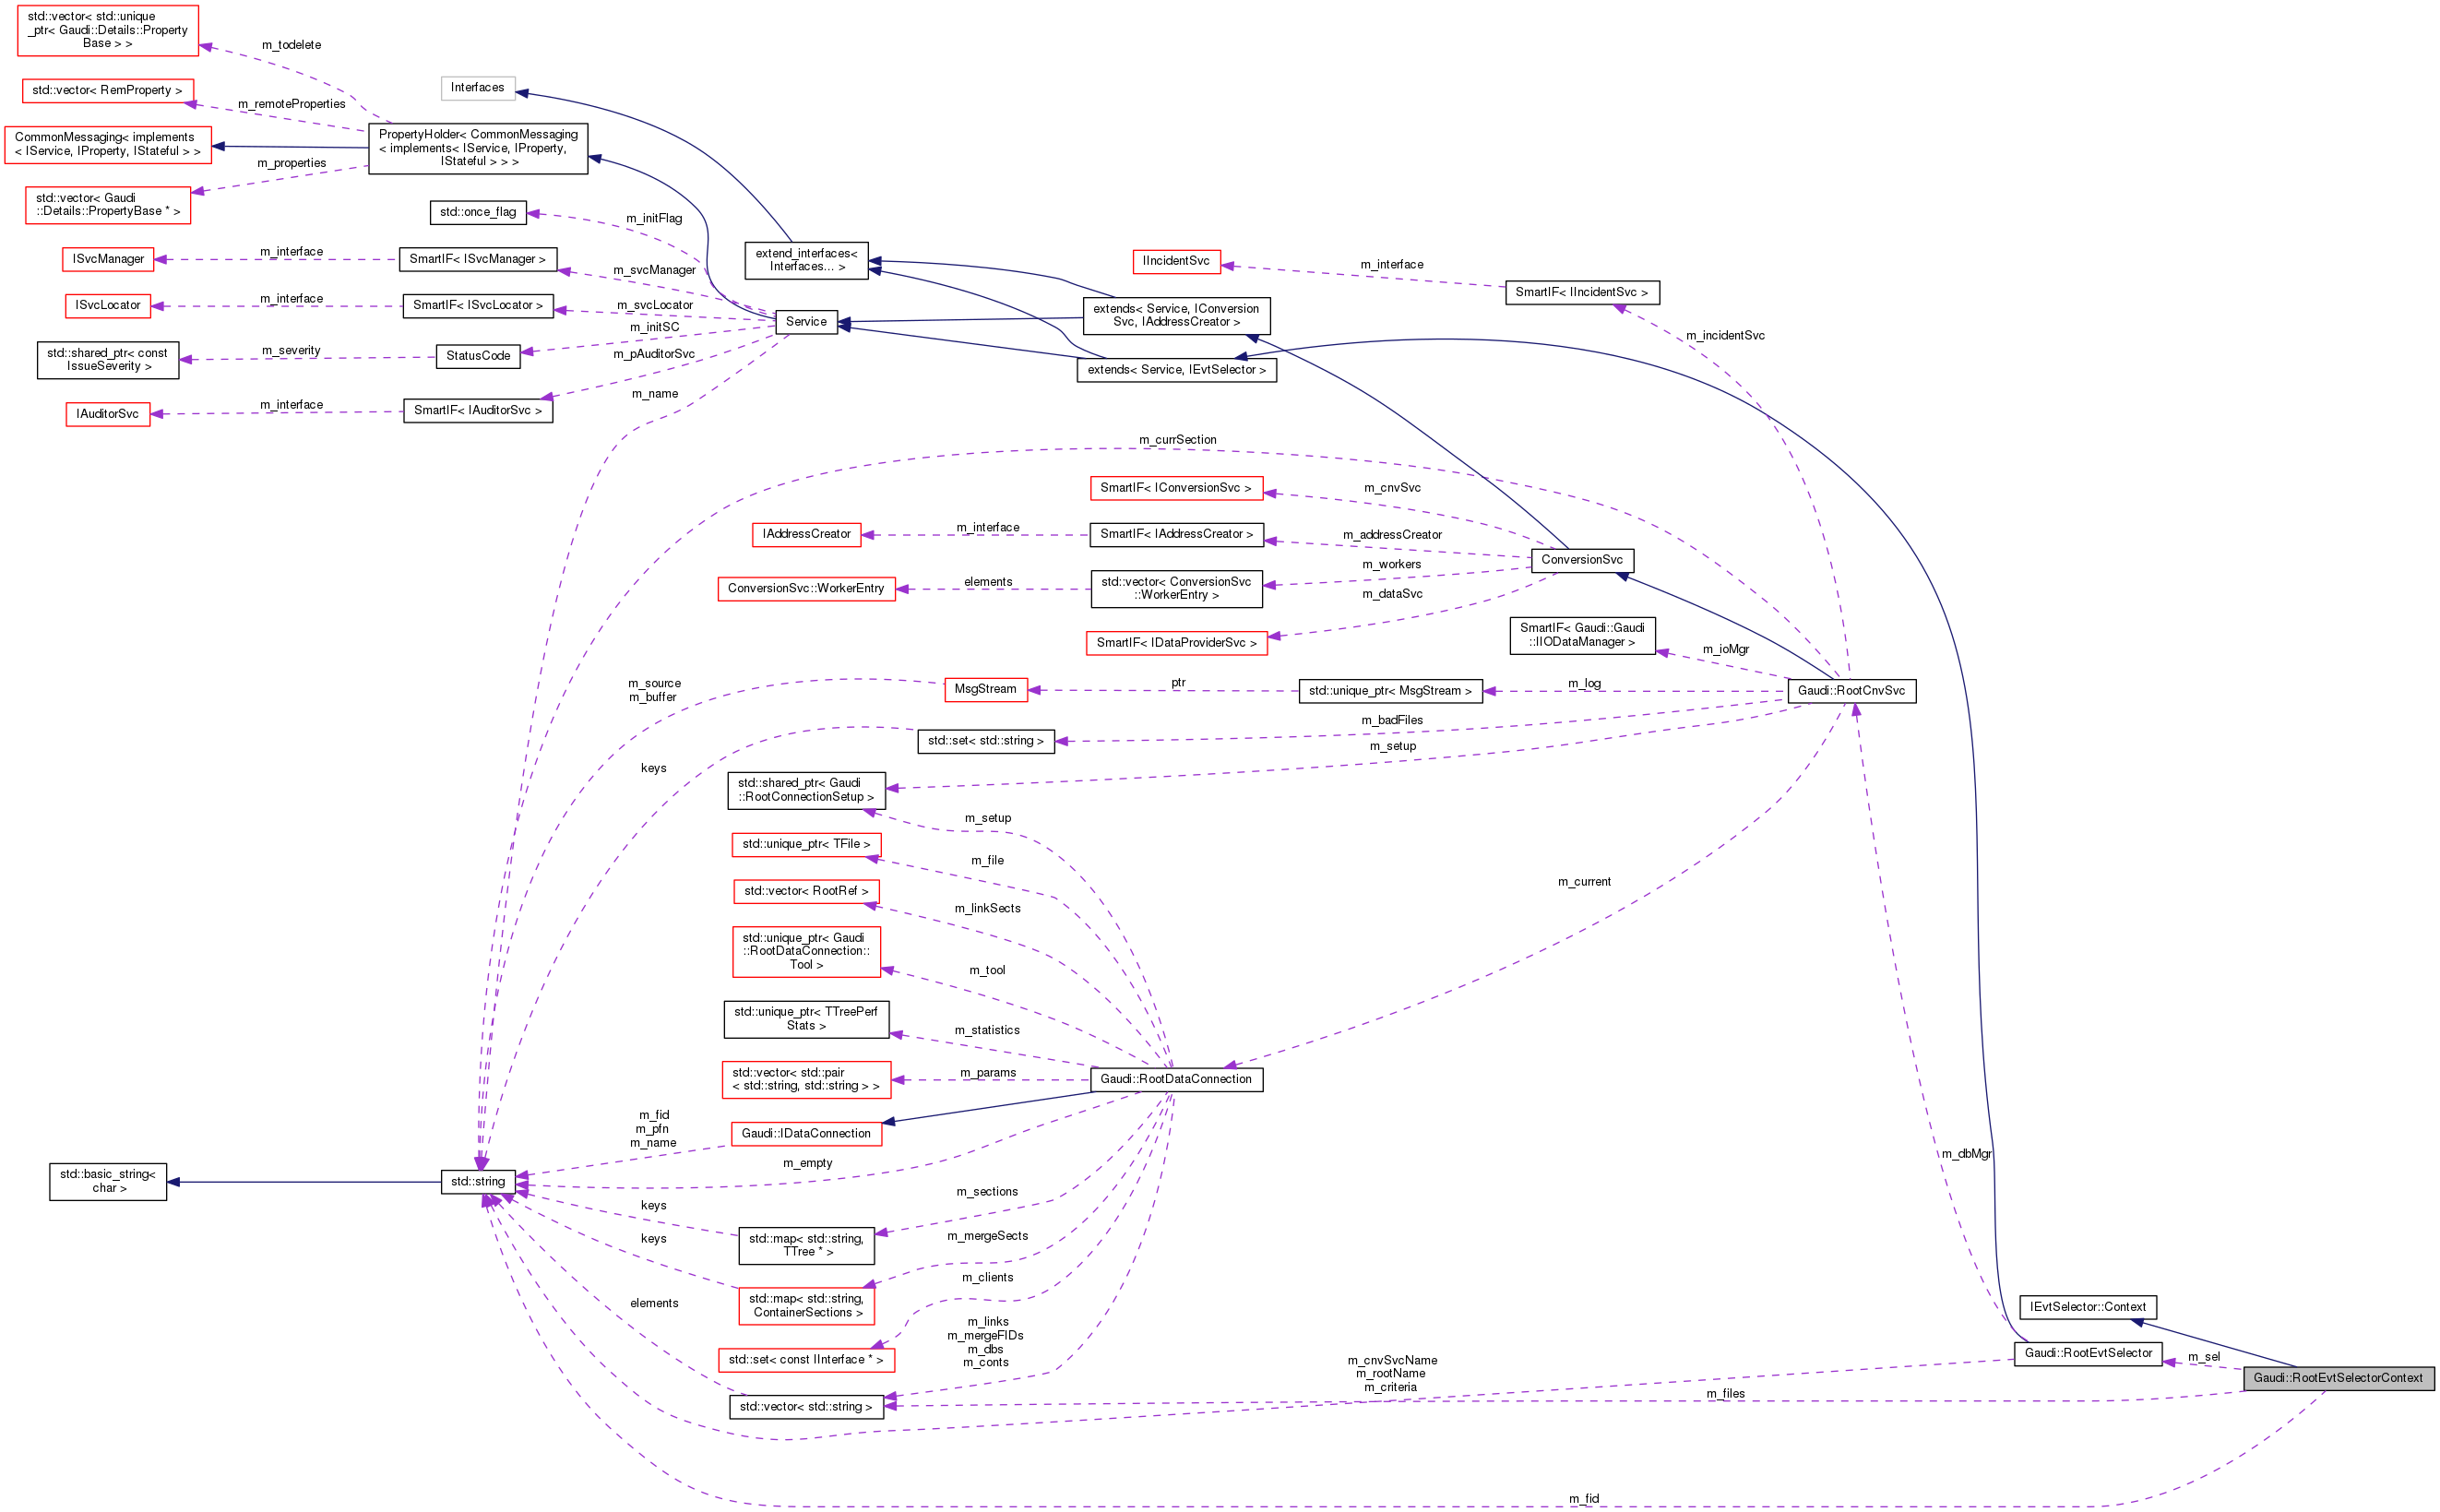
Task: Open the ConversionSvc class node
Action: pyautogui.click(x=1582, y=560)
